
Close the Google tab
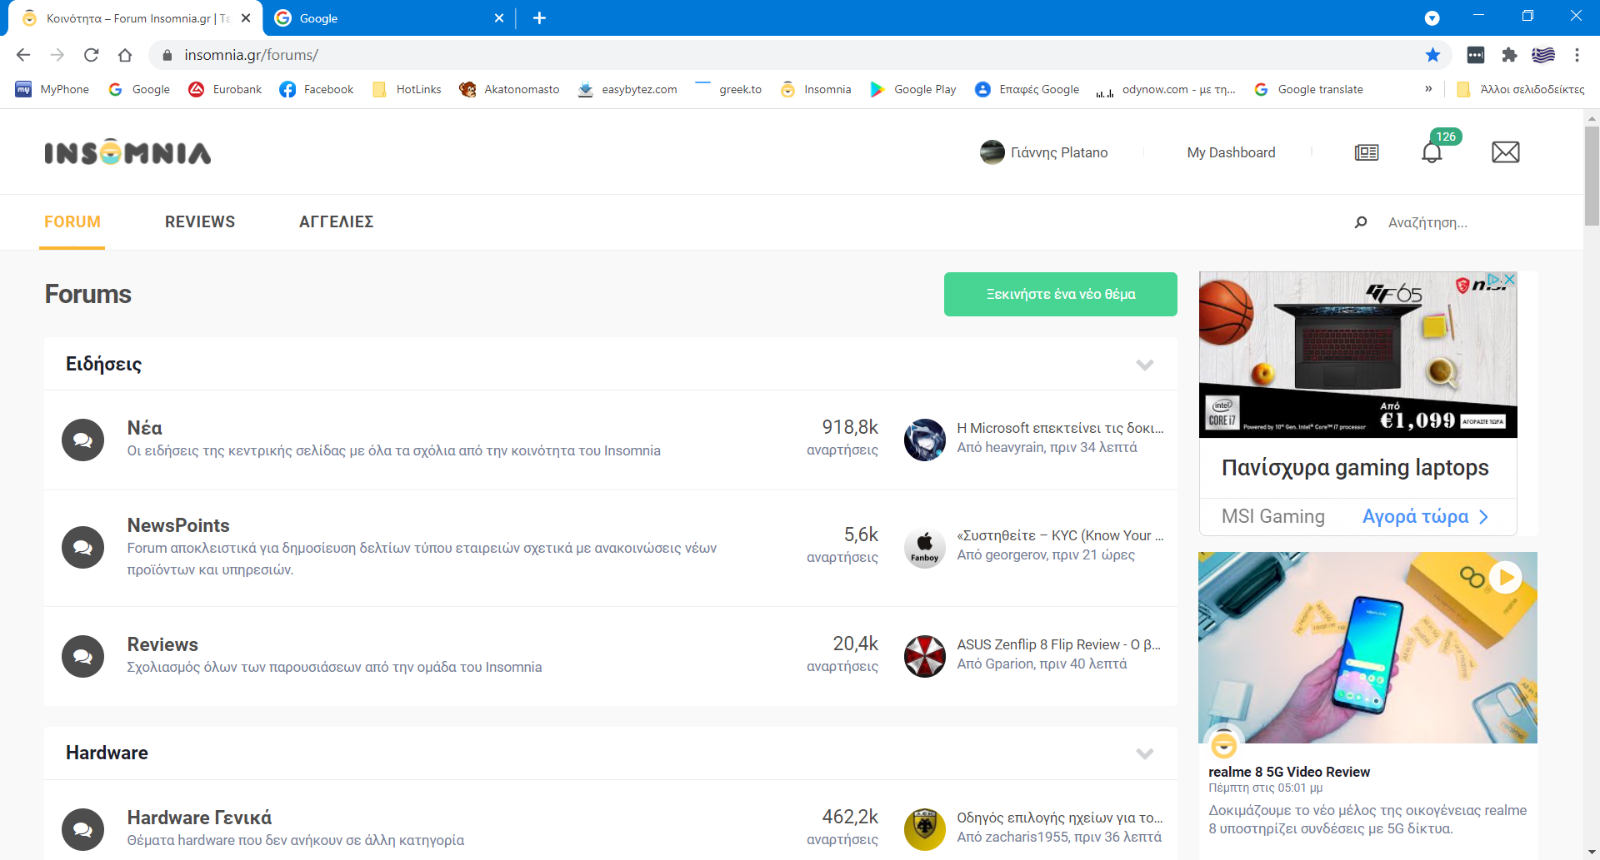click(x=499, y=18)
